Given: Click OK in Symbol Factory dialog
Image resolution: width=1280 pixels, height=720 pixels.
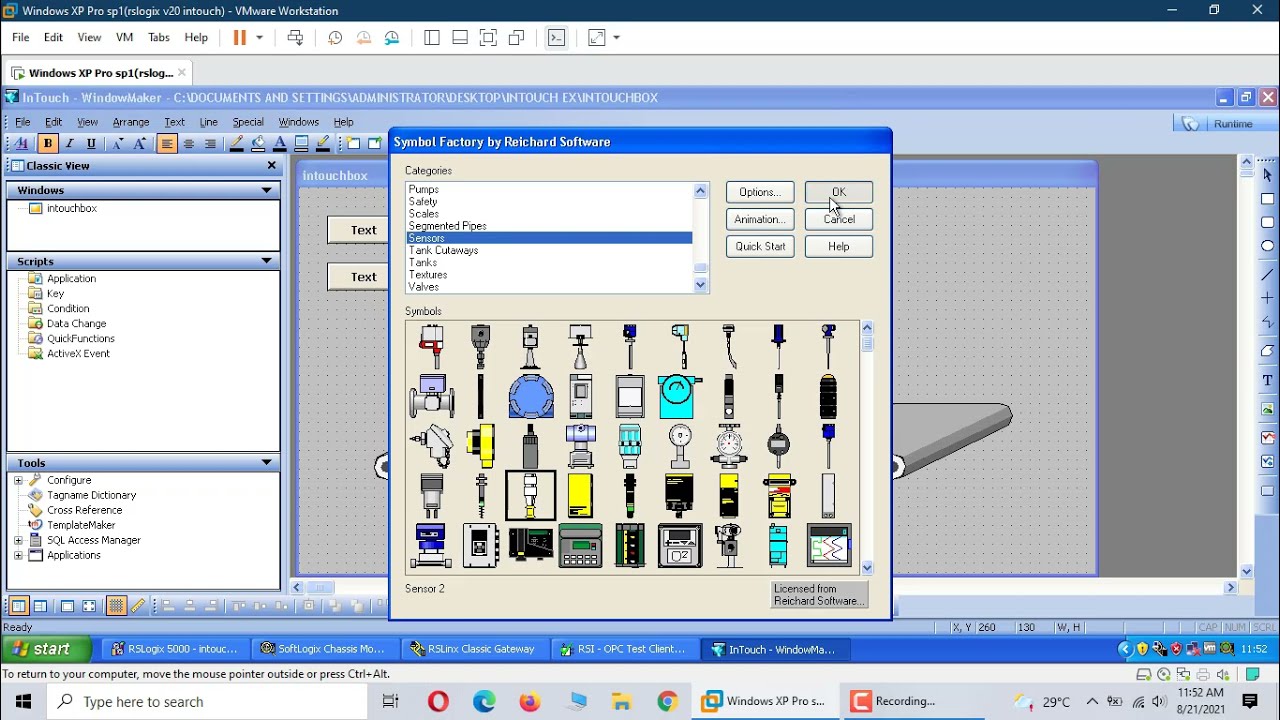Looking at the screenshot, I should [x=838, y=192].
